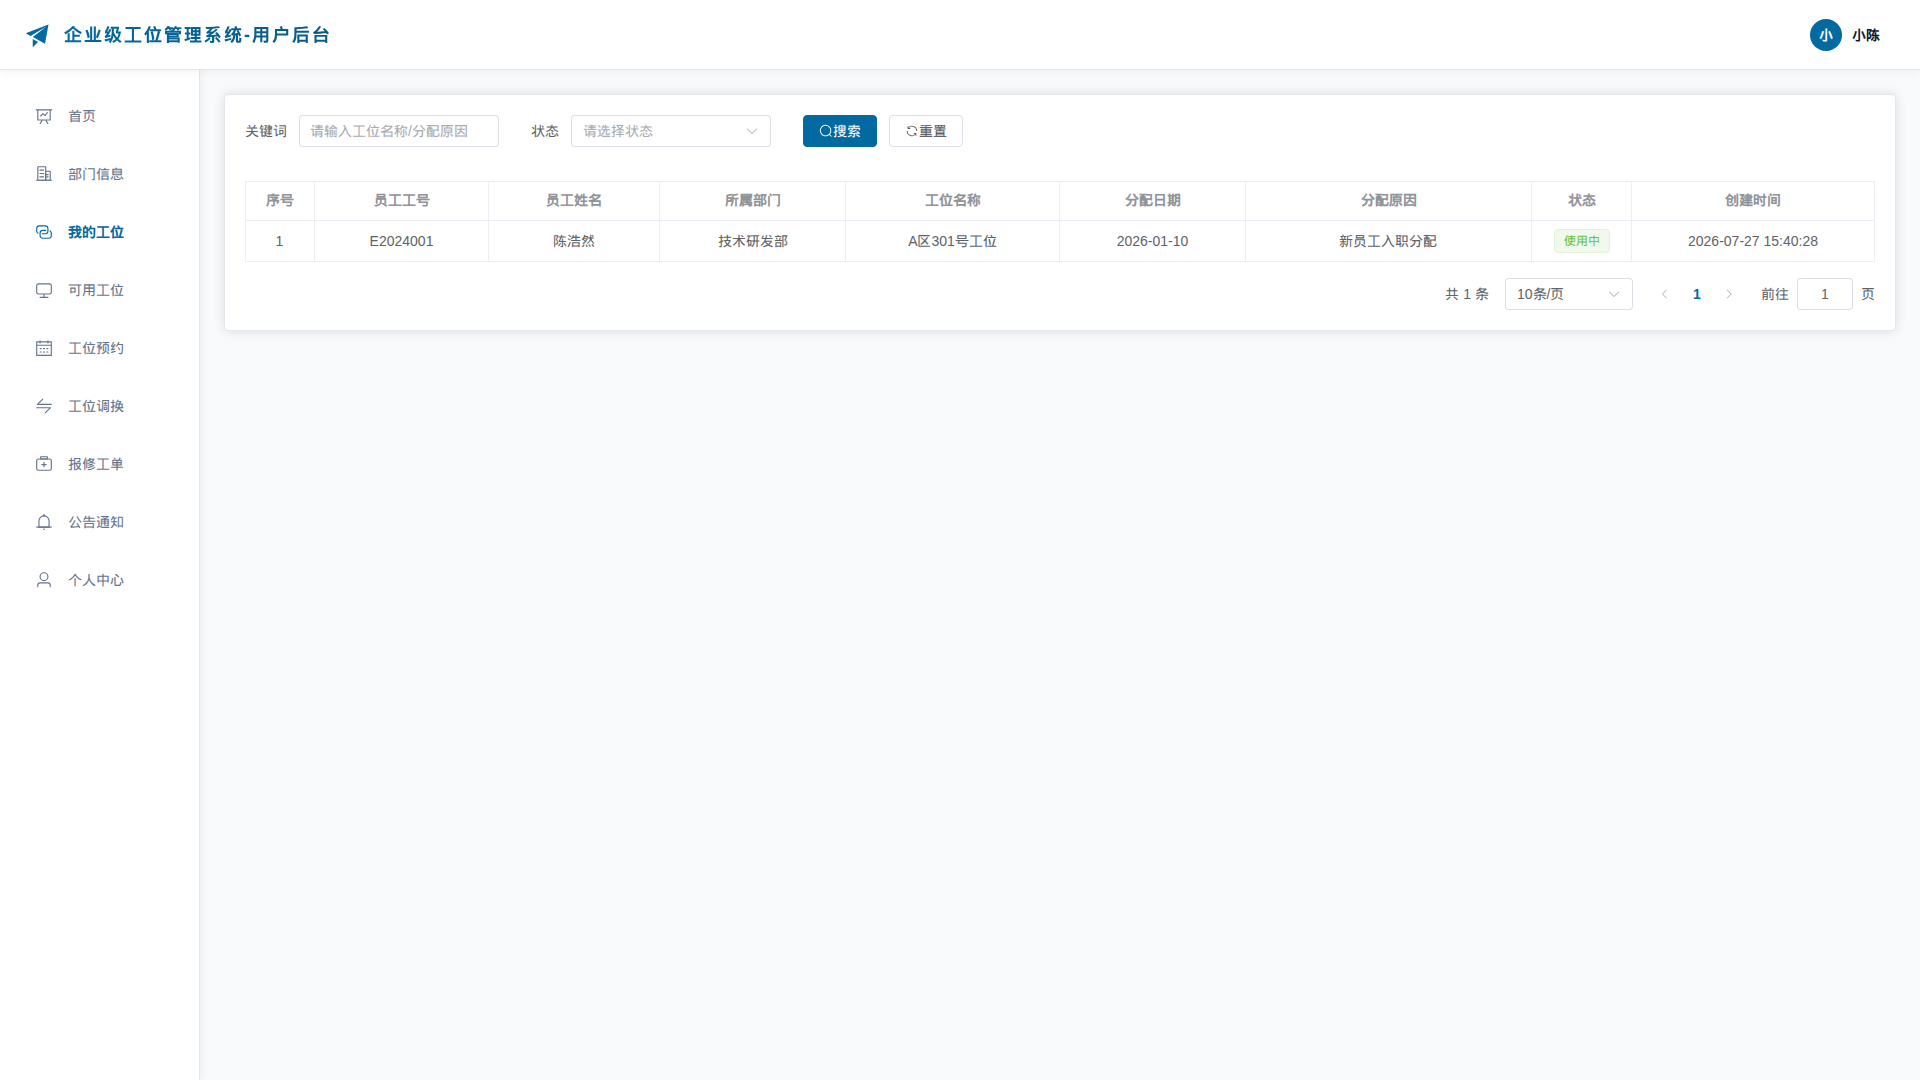Open the 报修工单 page

(100, 464)
